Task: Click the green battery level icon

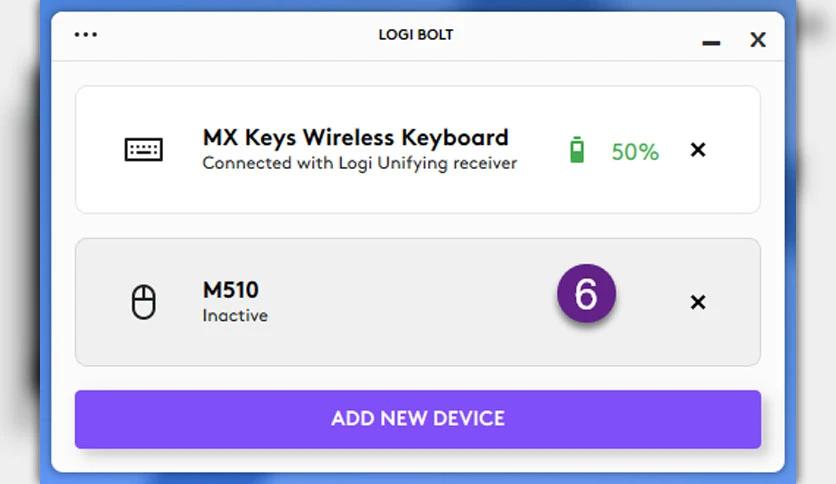Action: [576, 150]
